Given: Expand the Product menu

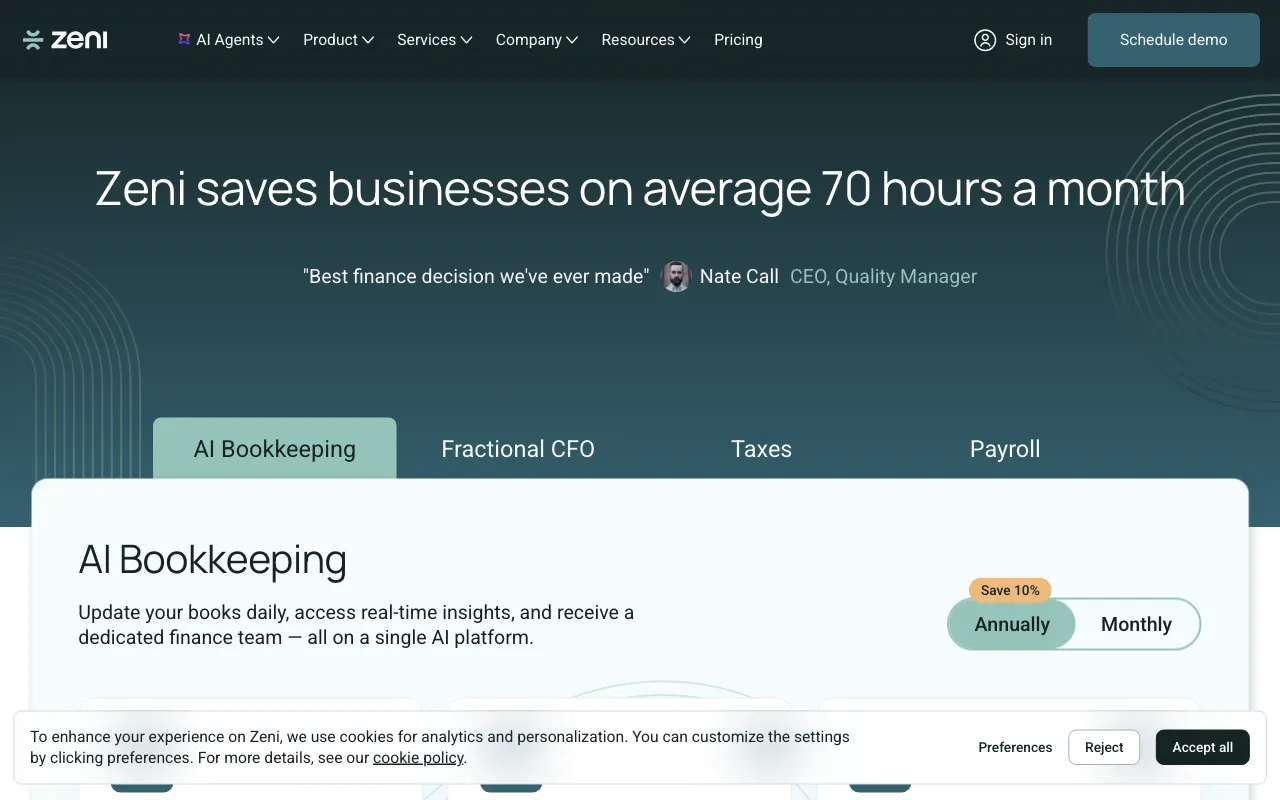Looking at the screenshot, I should (338, 40).
